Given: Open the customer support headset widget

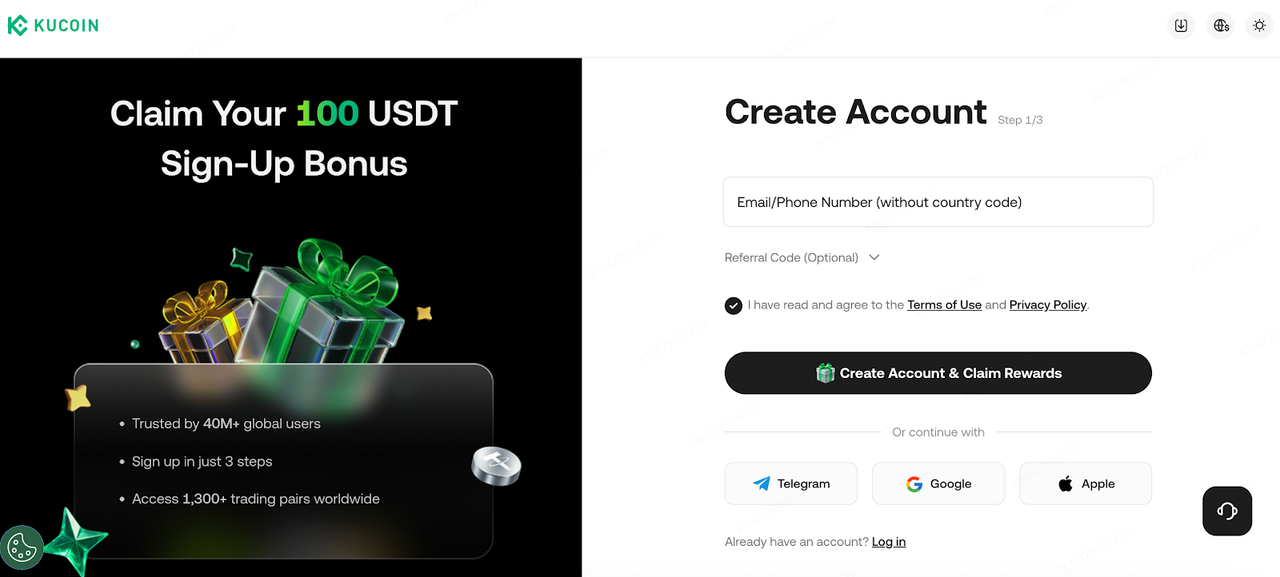Looking at the screenshot, I should point(1227,511).
